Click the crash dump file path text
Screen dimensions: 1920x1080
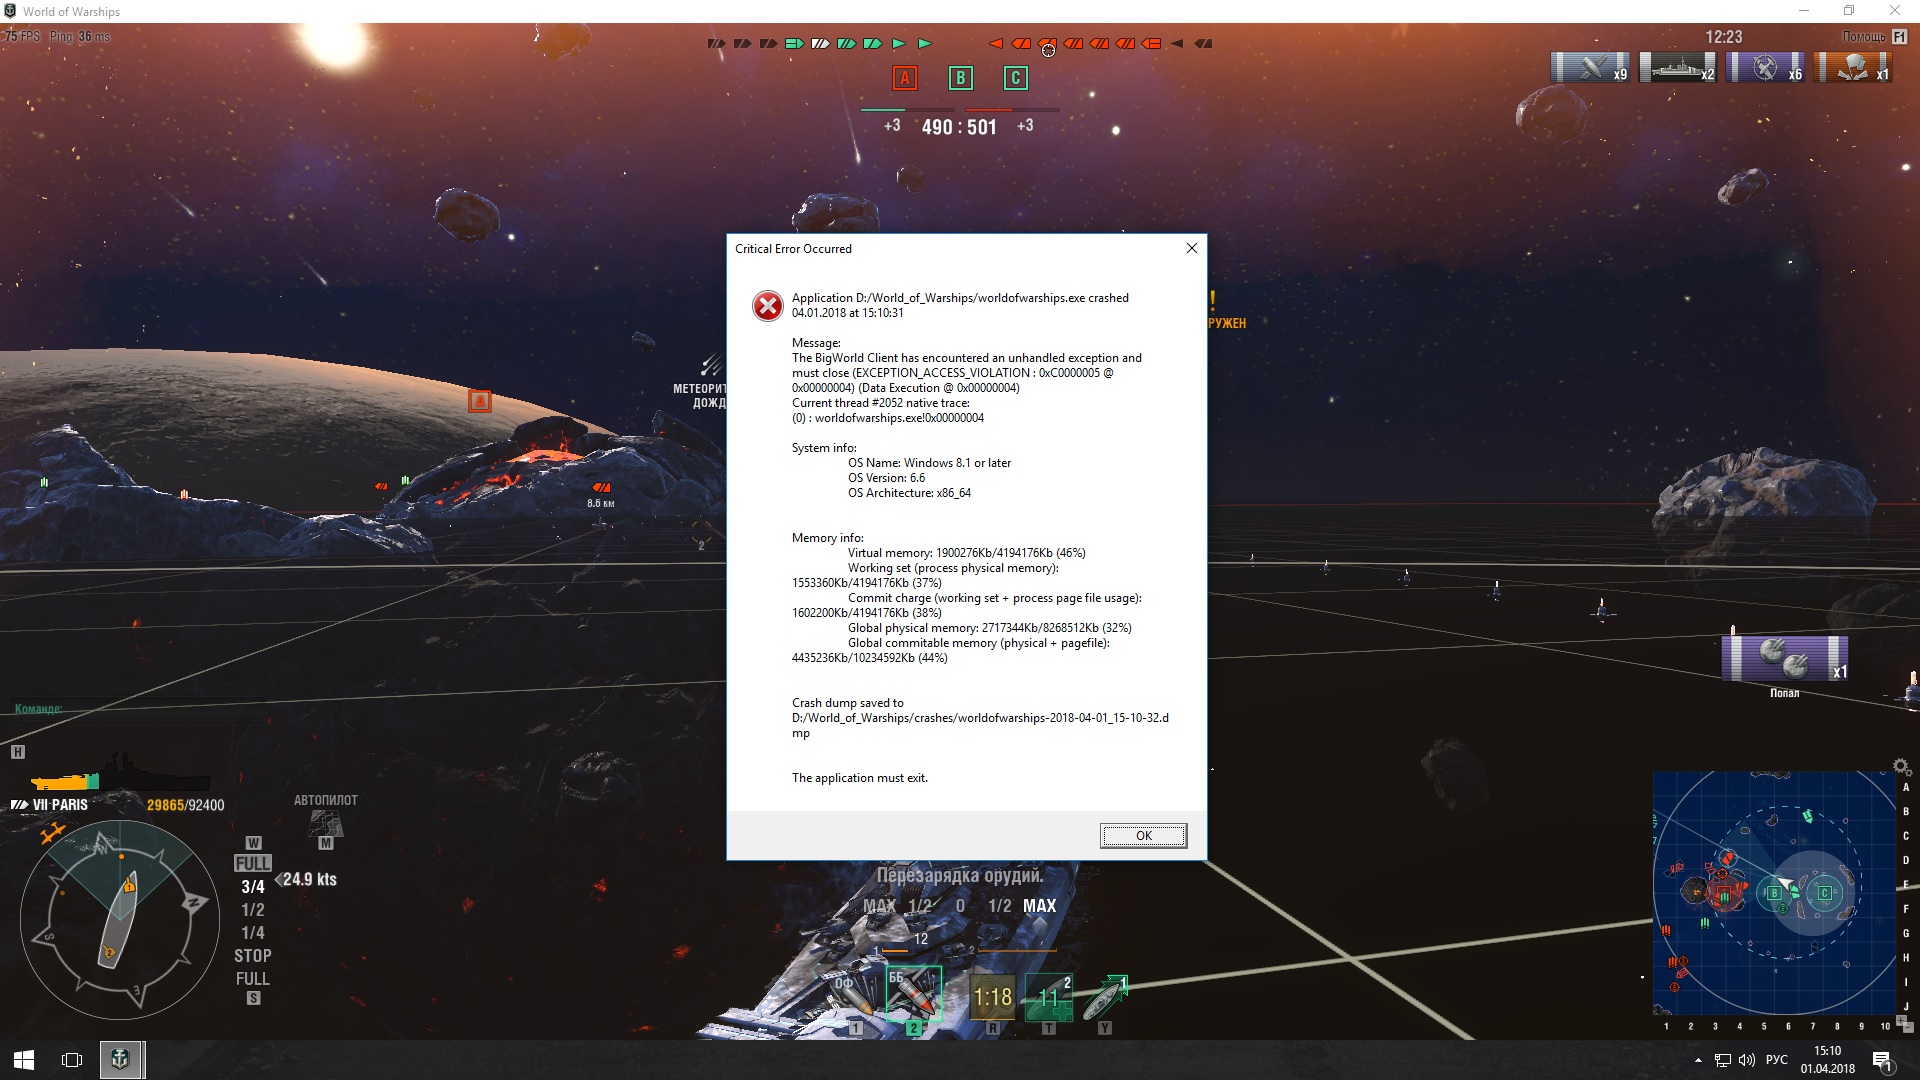(980, 725)
